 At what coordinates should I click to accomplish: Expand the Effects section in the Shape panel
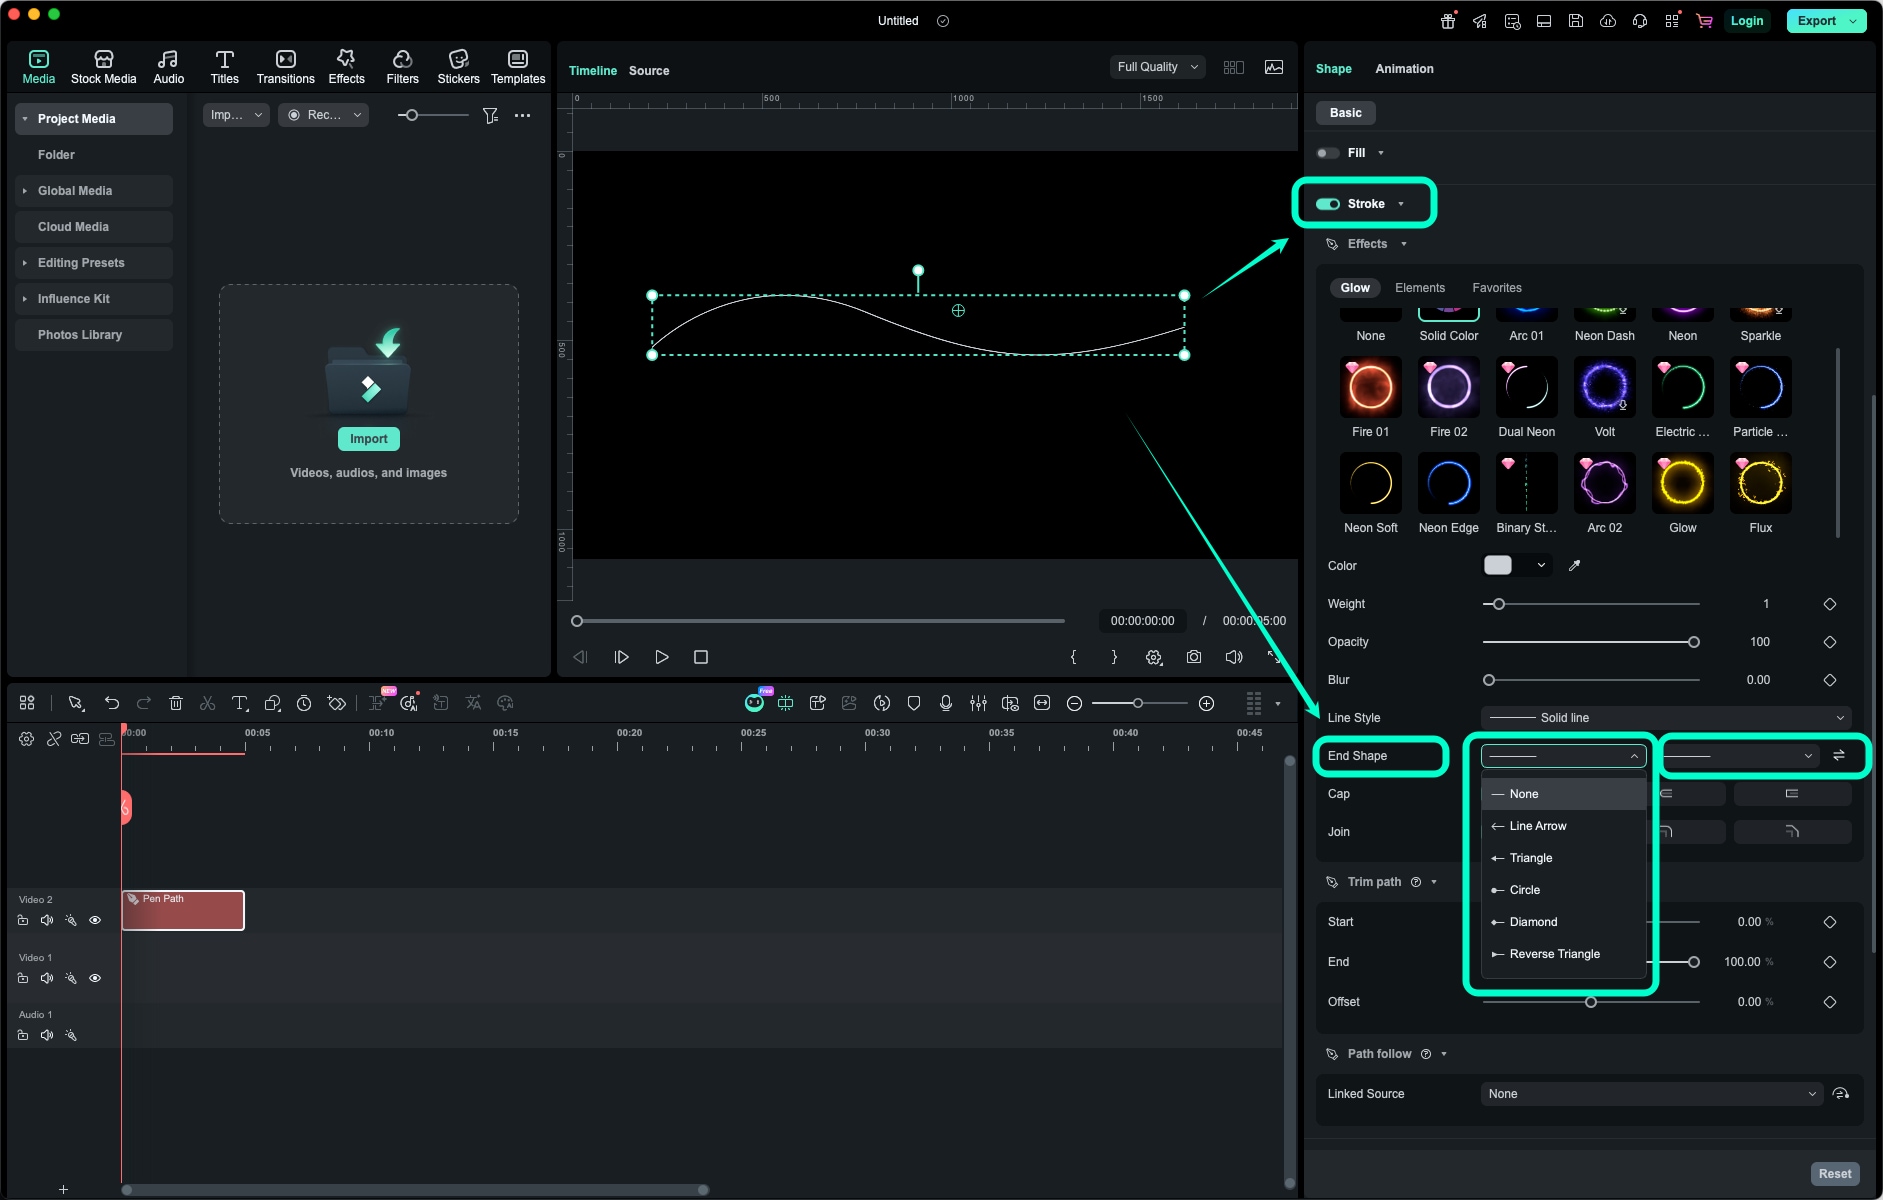[1404, 243]
